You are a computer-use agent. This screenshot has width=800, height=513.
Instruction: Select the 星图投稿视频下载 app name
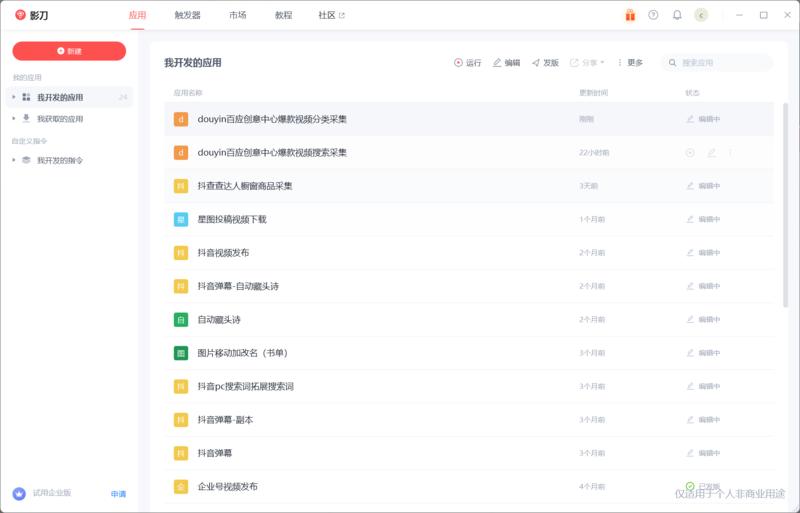pos(232,219)
